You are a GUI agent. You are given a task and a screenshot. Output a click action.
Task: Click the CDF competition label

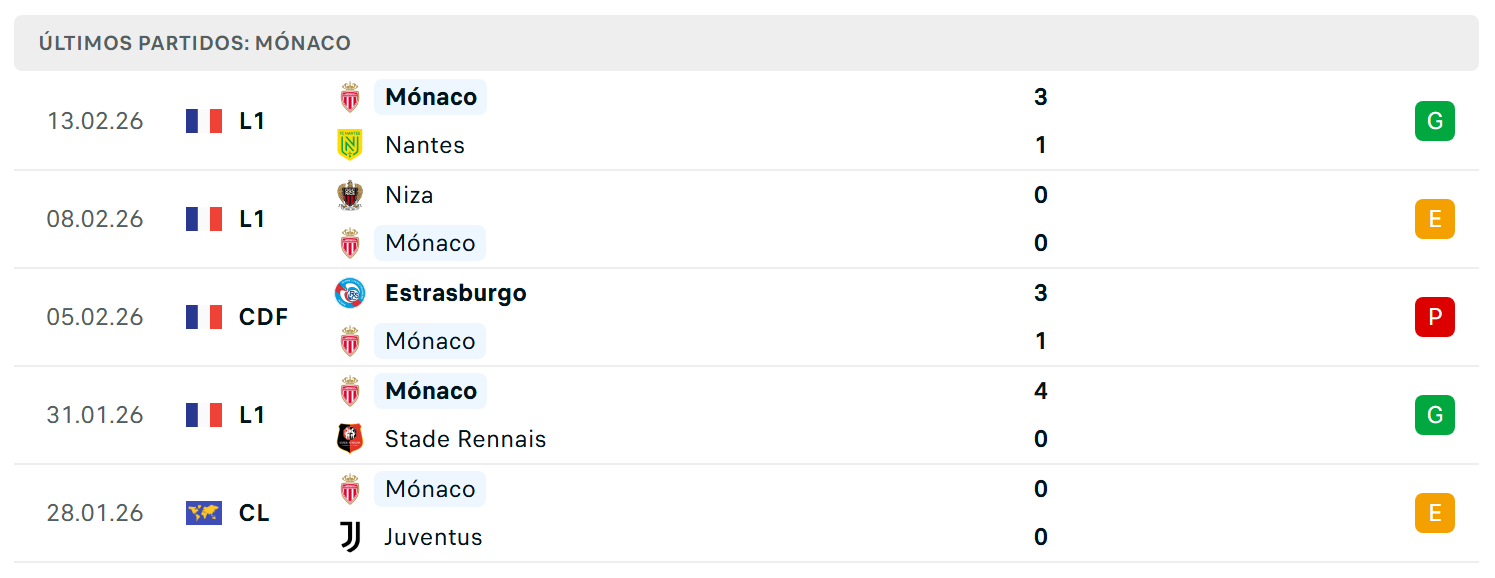[x=264, y=317]
